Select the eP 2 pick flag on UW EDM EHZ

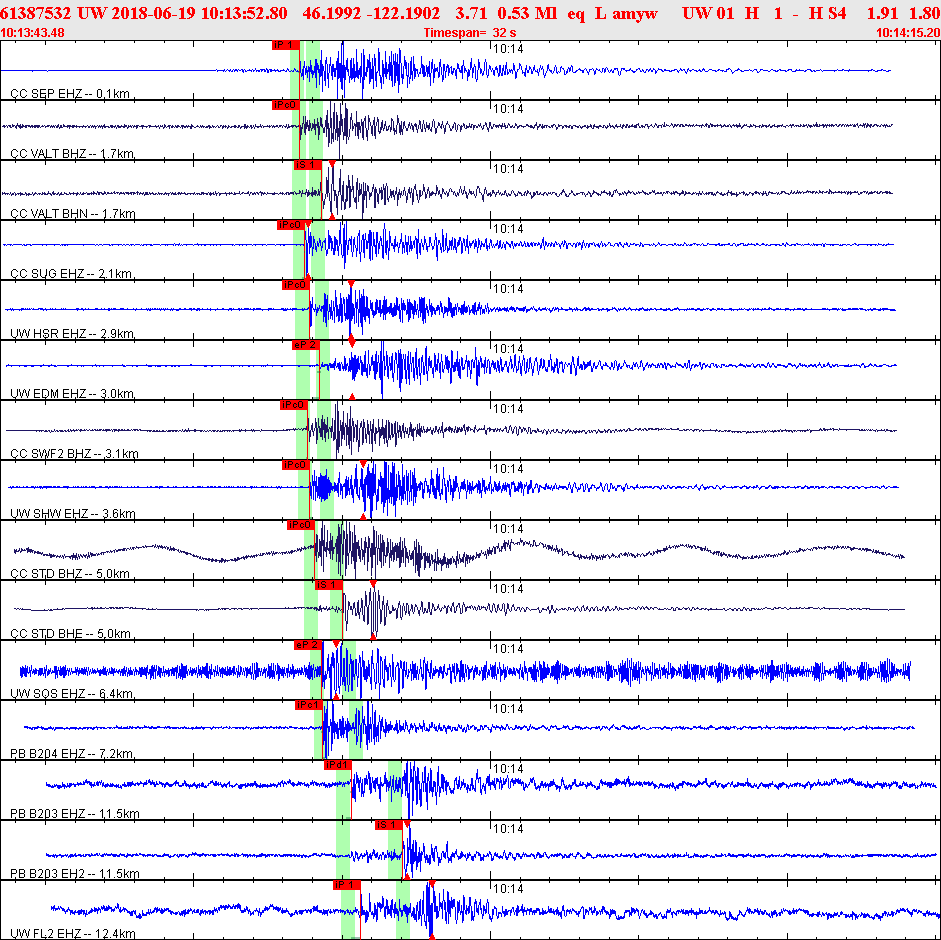pos(305,345)
